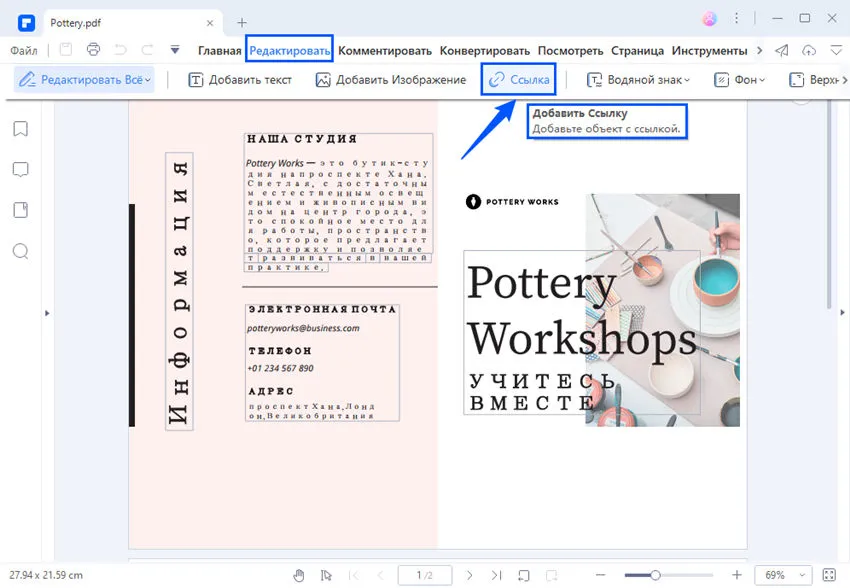Open the Файл menu
This screenshot has width=850, height=588.
pyautogui.click(x=24, y=50)
